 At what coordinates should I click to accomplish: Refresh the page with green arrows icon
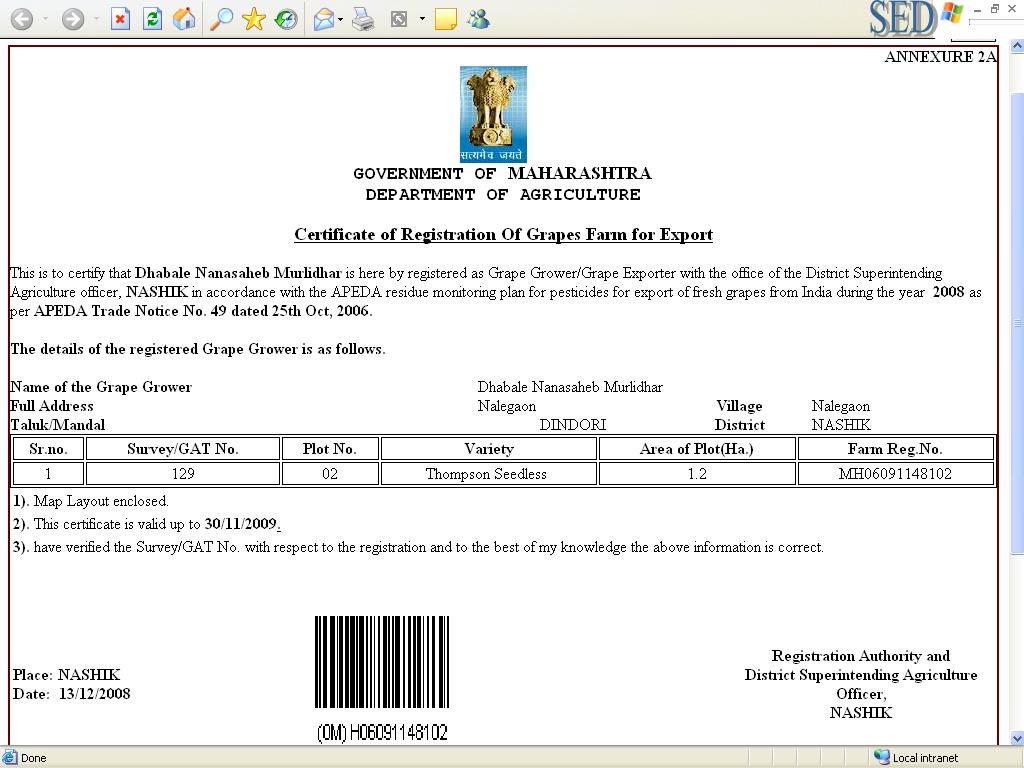pyautogui.click(x=153, y=19)
